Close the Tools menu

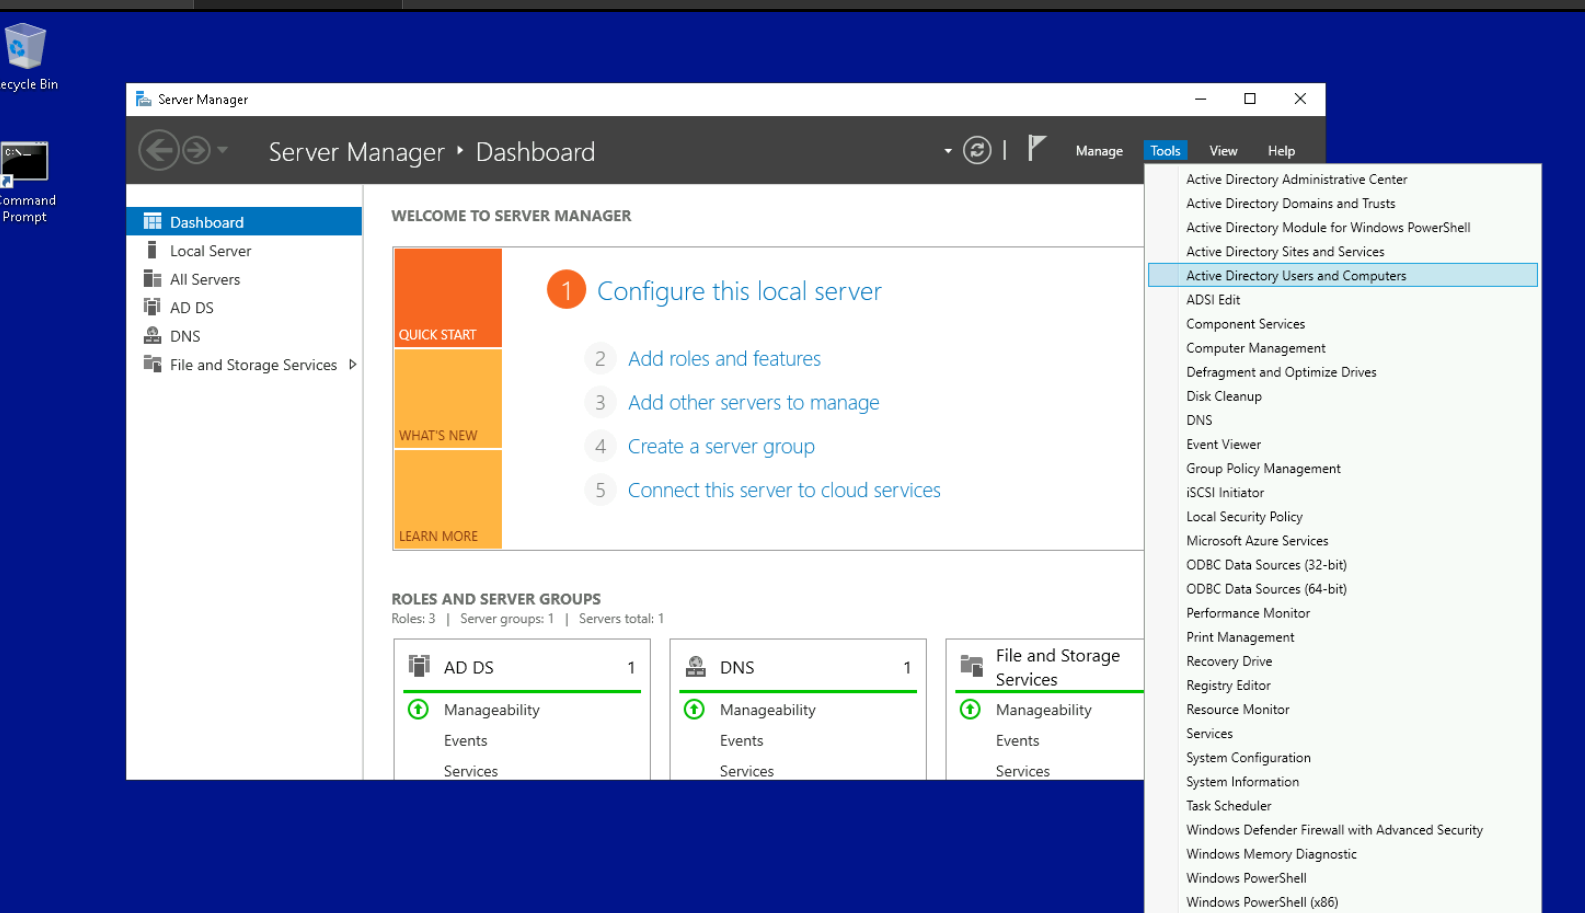1165,151
